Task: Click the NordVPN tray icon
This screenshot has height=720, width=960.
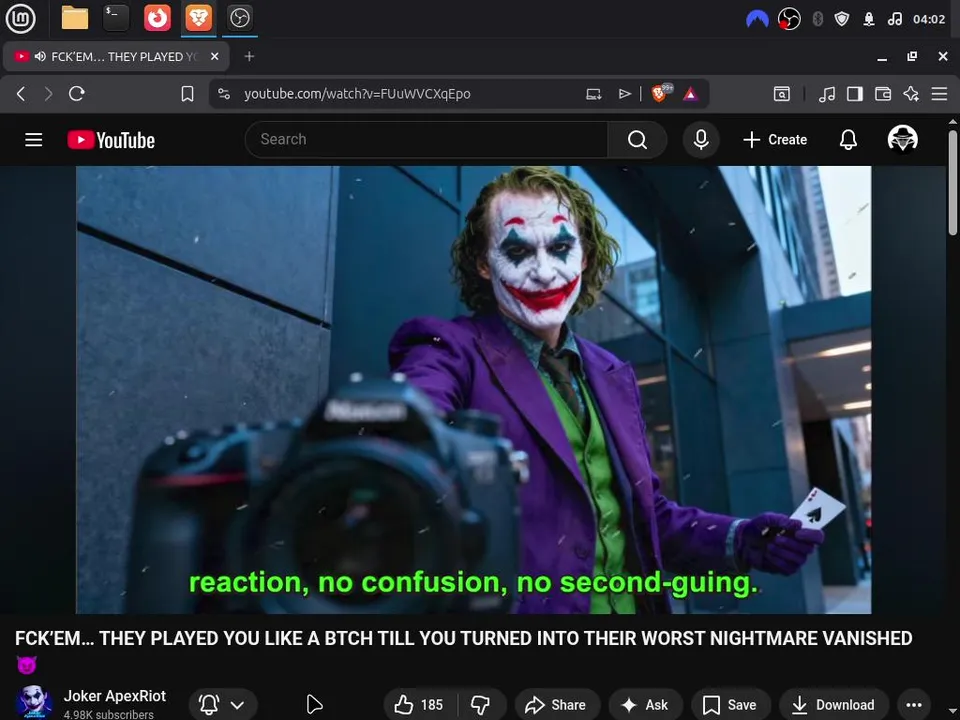Action: click(757, 19)
